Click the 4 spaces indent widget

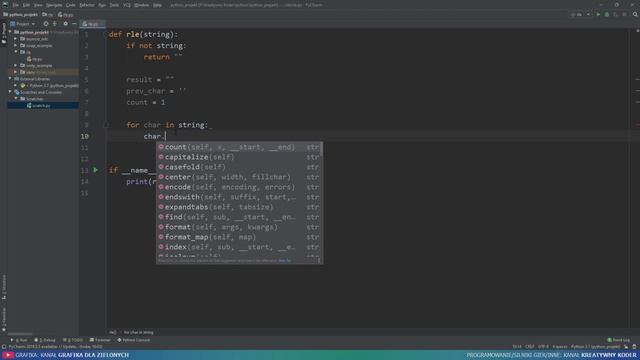point(560,347)
